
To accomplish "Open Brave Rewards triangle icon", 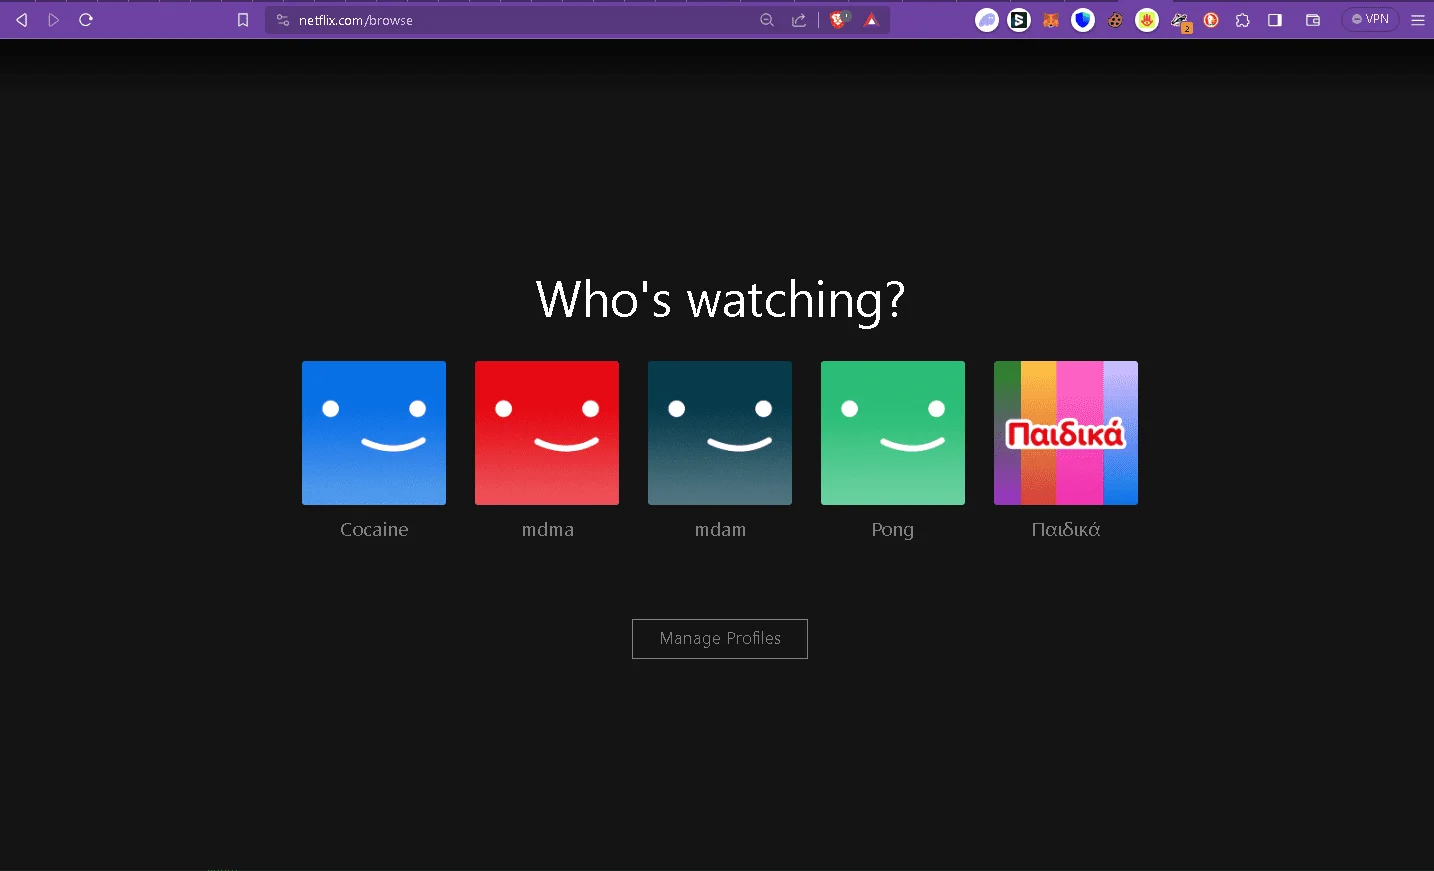I will tap(871, 20).
